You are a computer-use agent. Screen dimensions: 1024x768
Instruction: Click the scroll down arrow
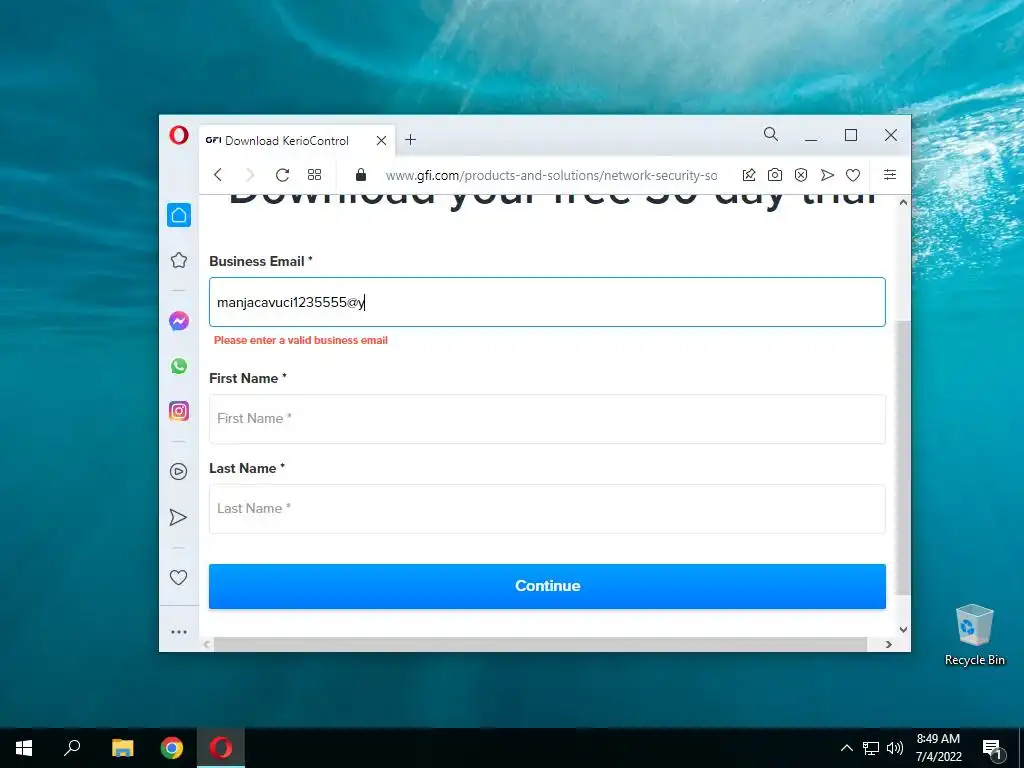pyautogui.click(x=903, y=630)
